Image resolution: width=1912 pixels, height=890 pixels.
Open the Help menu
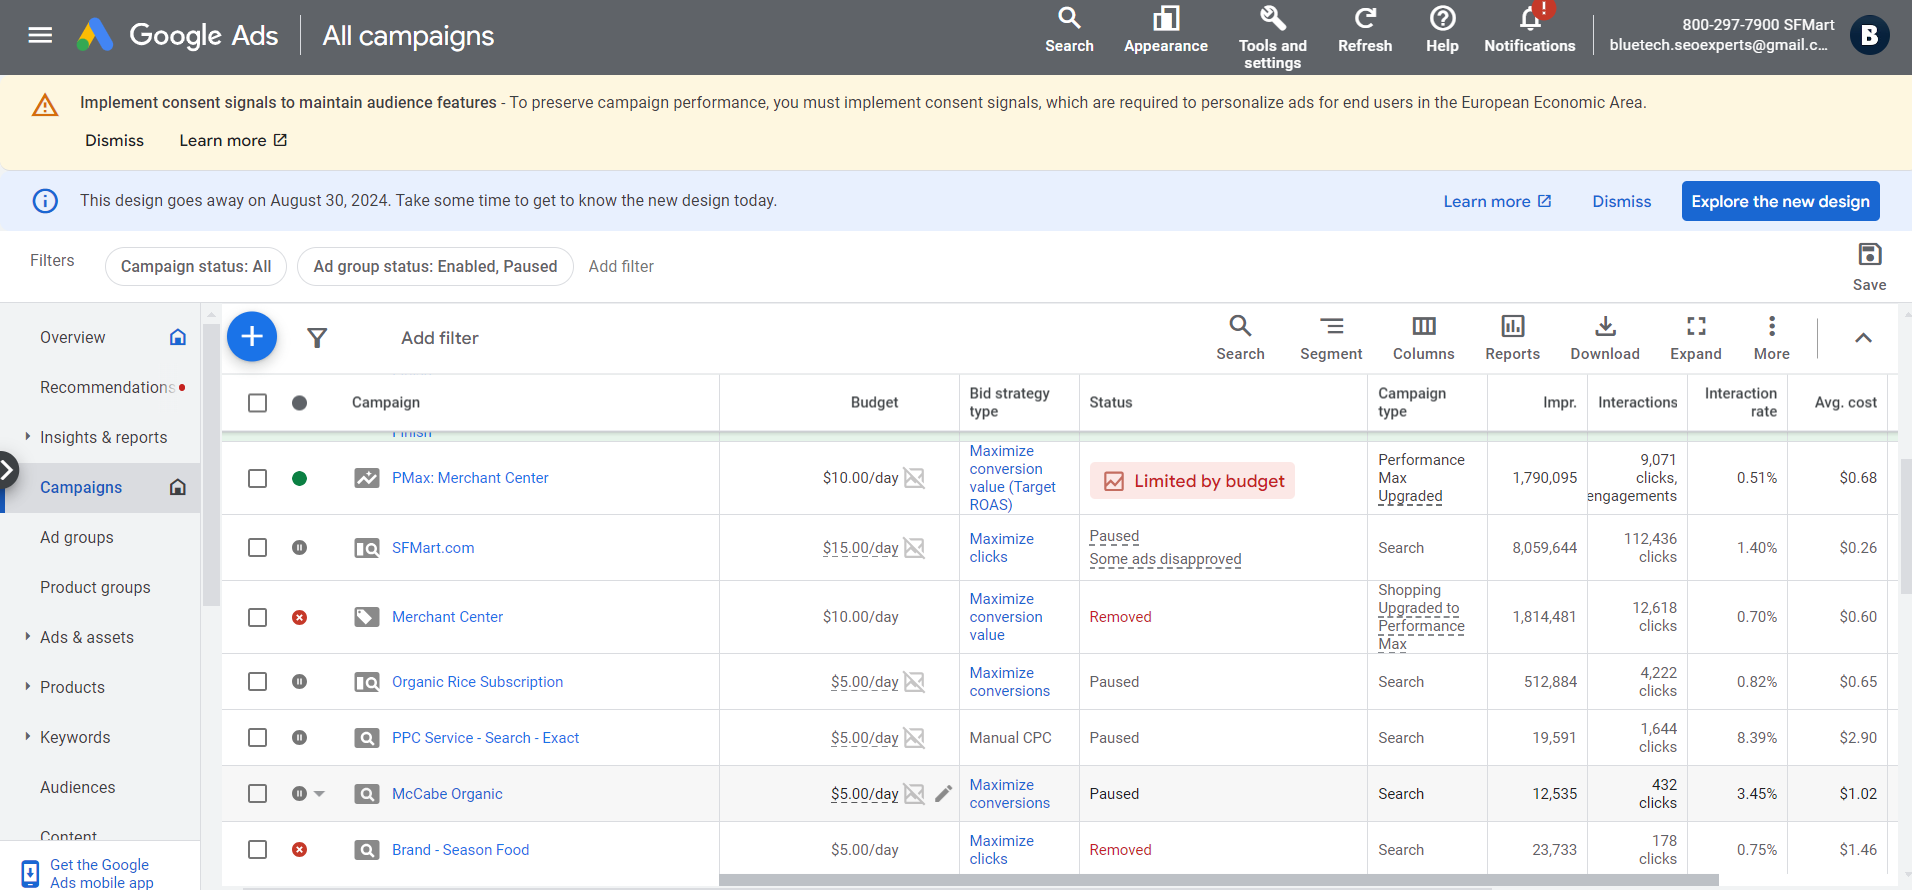[x=1442, y=30]
